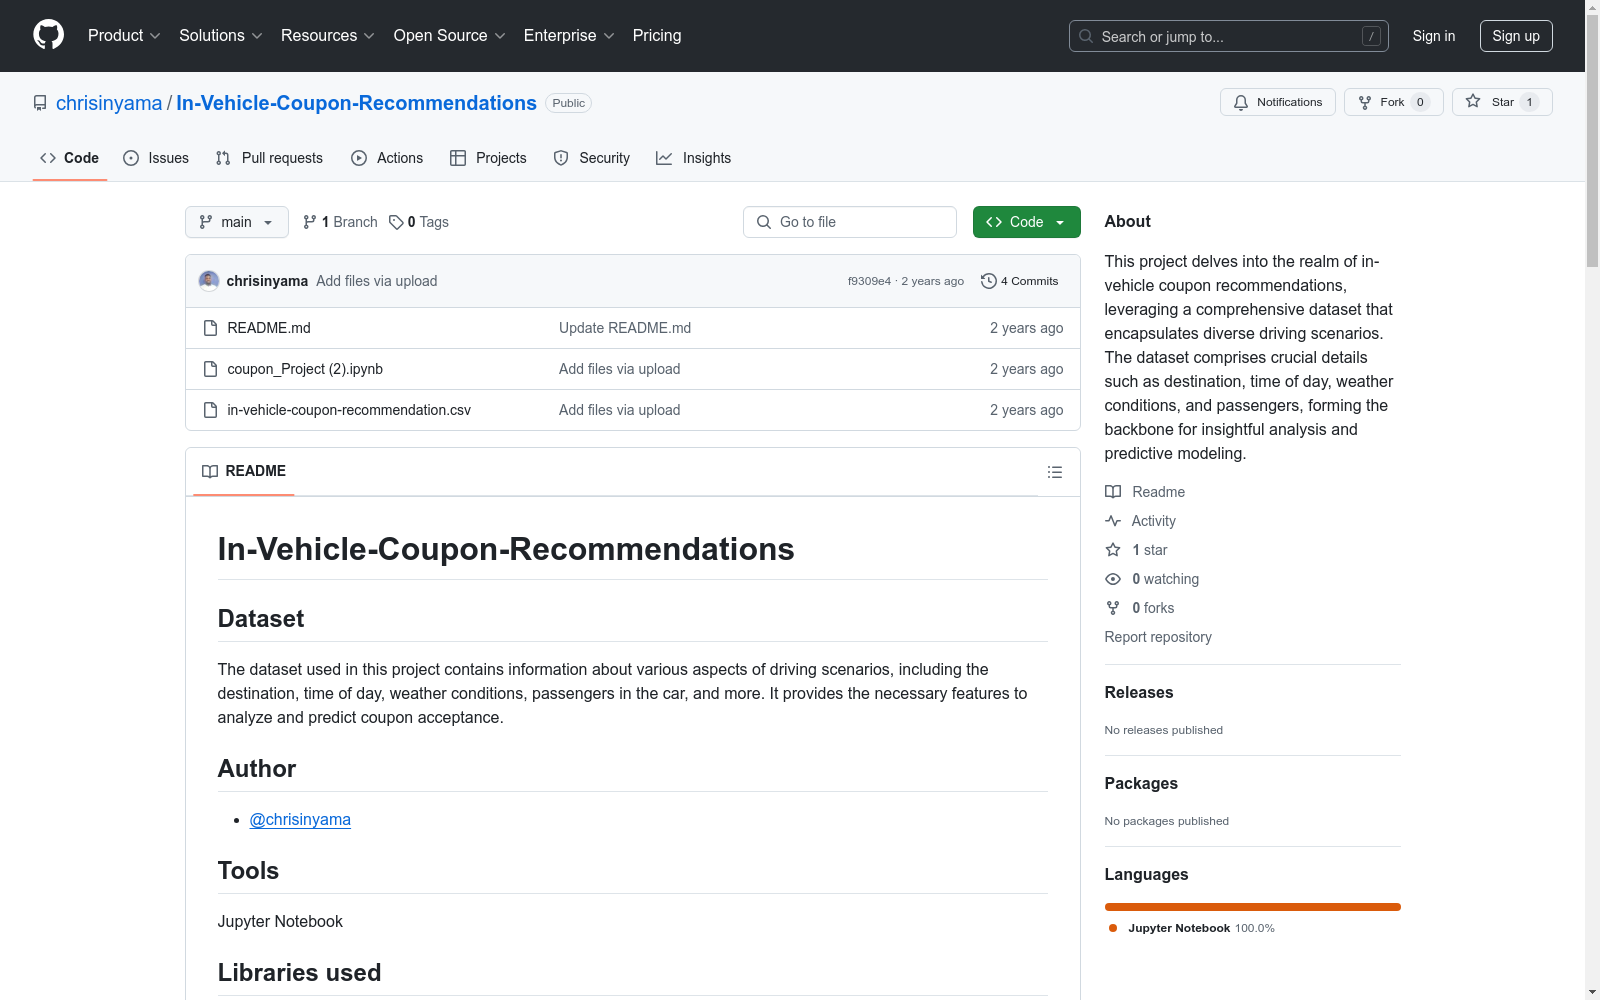
Task: Click the file icon for README.md
Action: coord(210,328)
